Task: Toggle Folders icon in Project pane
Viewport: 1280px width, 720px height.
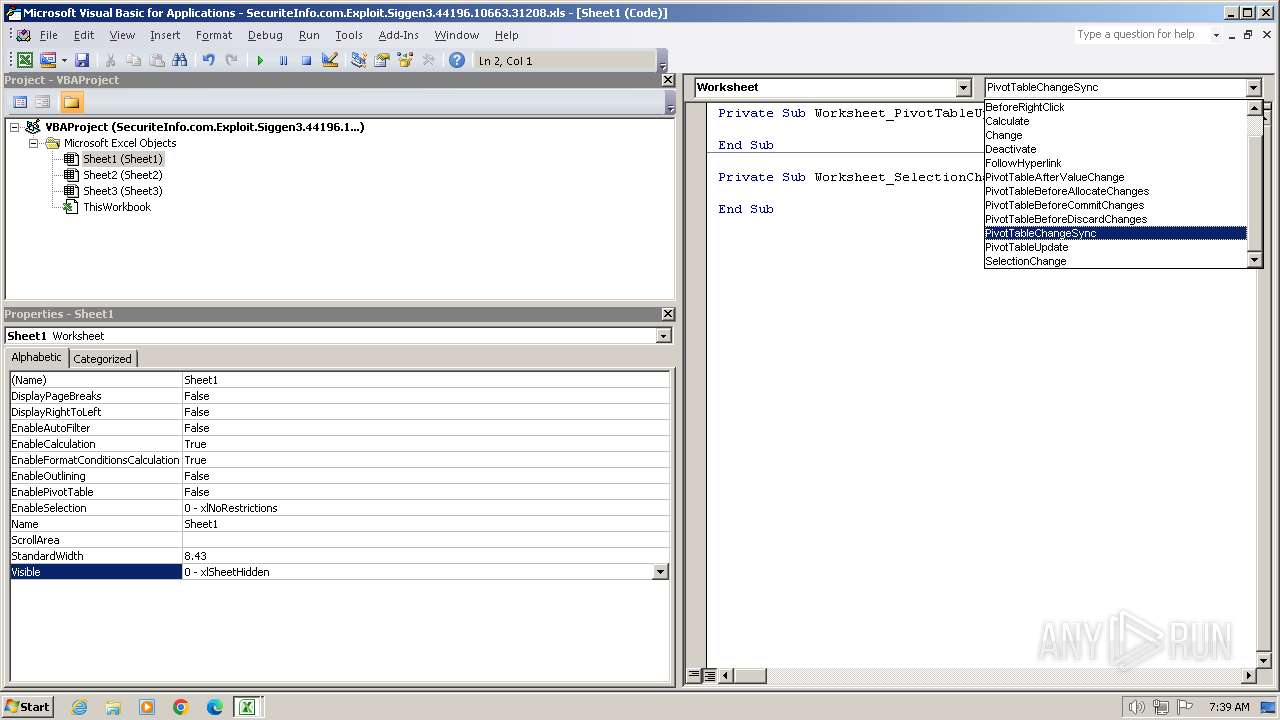Action: [71, 102]
